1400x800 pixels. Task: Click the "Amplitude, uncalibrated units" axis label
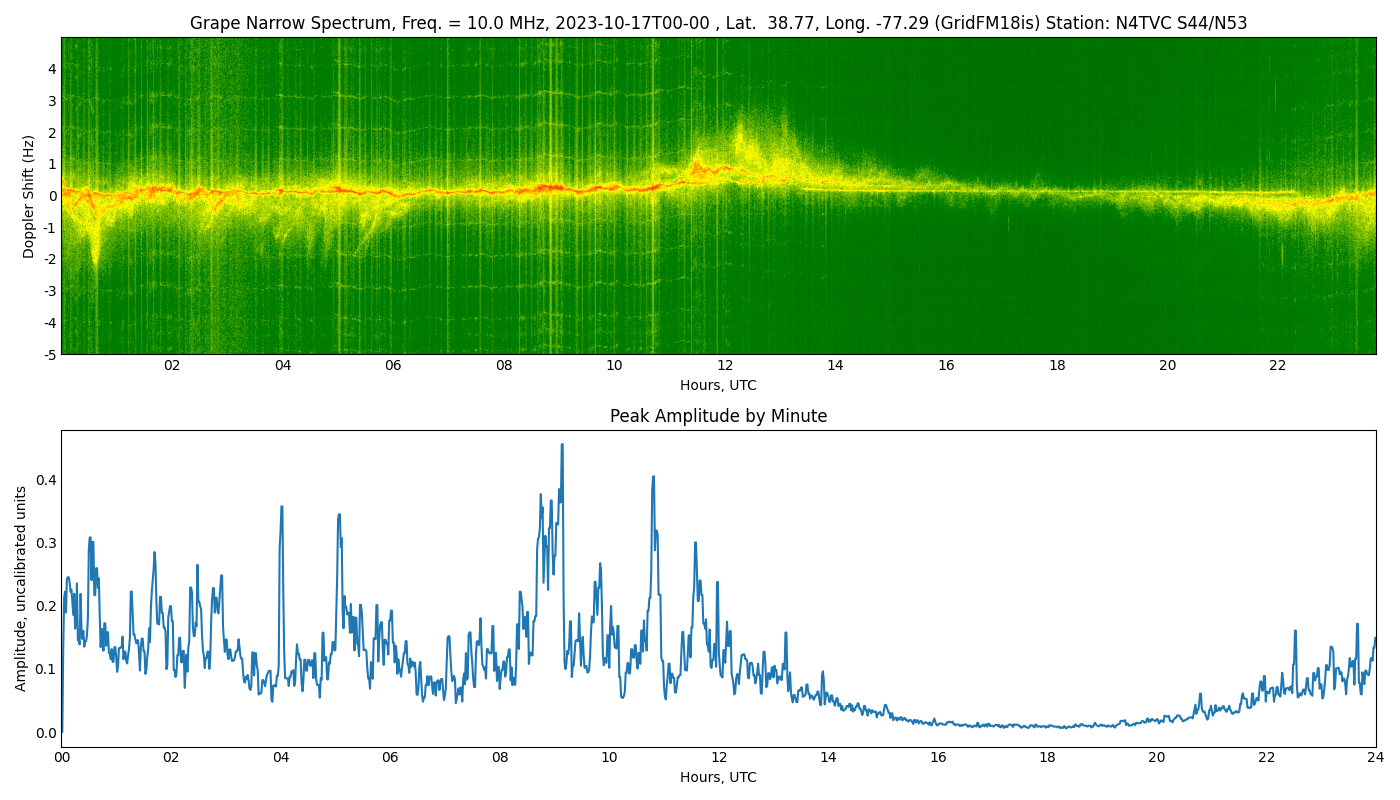point(21,588)
